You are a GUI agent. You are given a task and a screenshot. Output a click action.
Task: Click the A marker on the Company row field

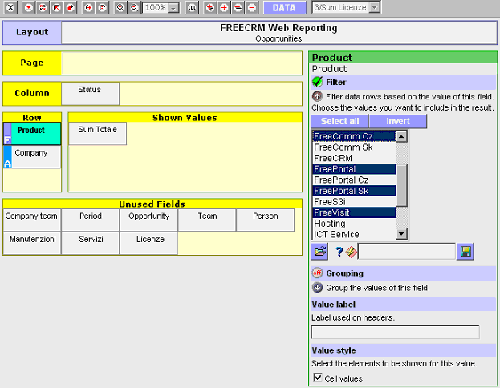[7, 157]
